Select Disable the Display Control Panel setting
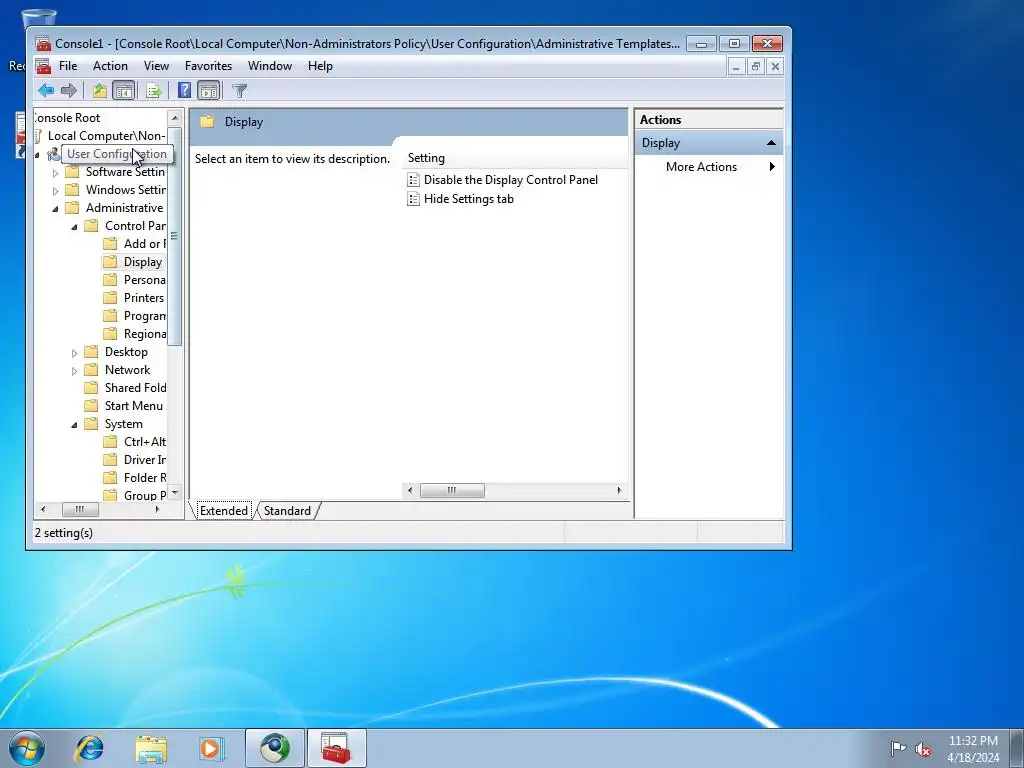 pos(511,180)
